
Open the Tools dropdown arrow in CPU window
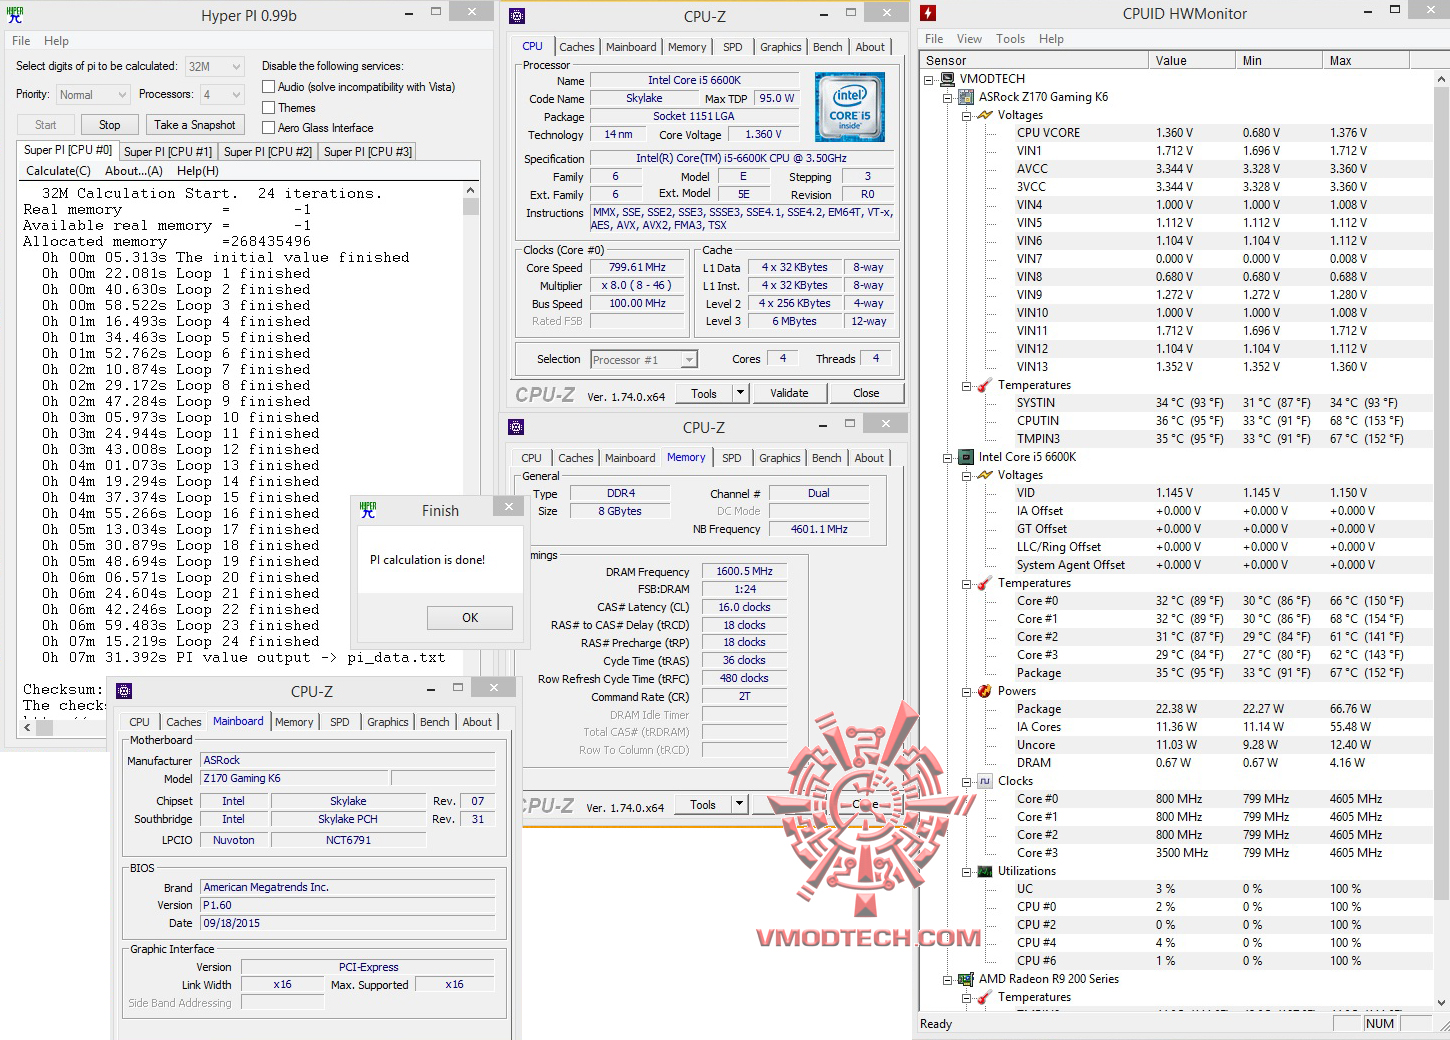click(741, 394)
